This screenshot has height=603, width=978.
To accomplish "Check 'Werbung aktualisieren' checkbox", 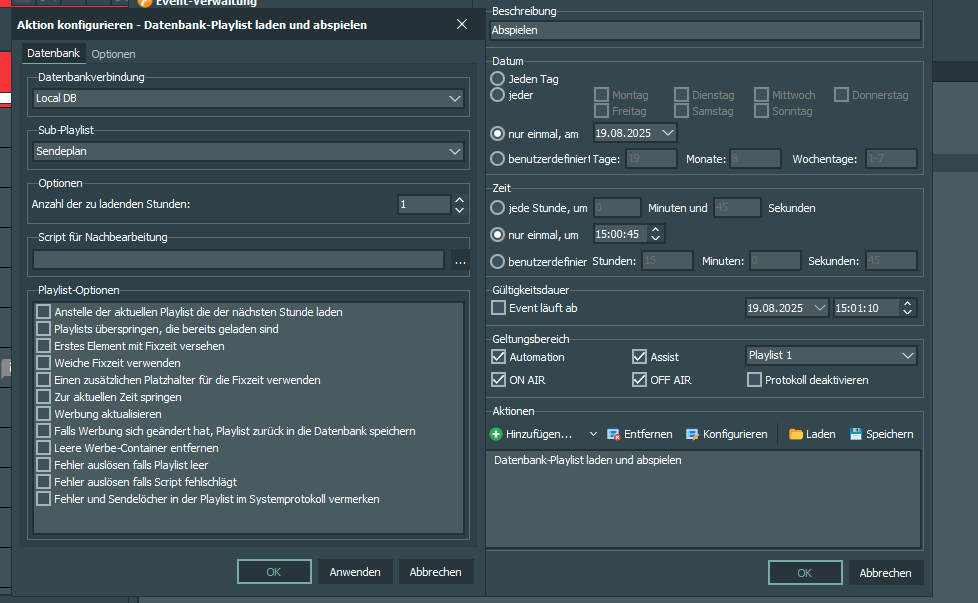I will pyautogui.click(x=43, y=414).
